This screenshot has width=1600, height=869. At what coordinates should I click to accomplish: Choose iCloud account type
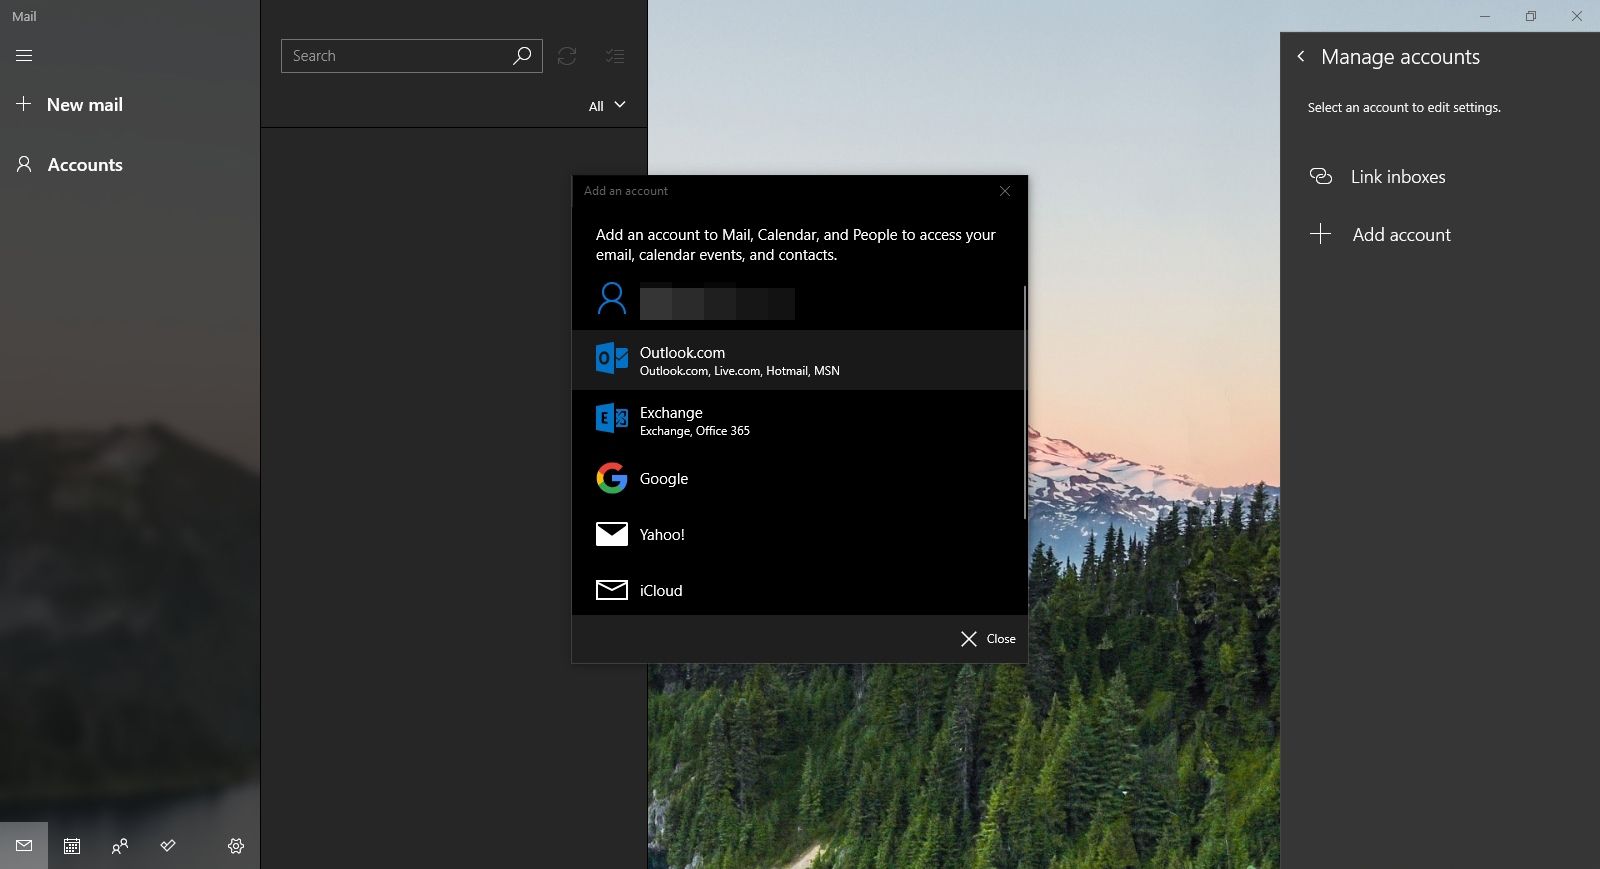coord(798,590)
